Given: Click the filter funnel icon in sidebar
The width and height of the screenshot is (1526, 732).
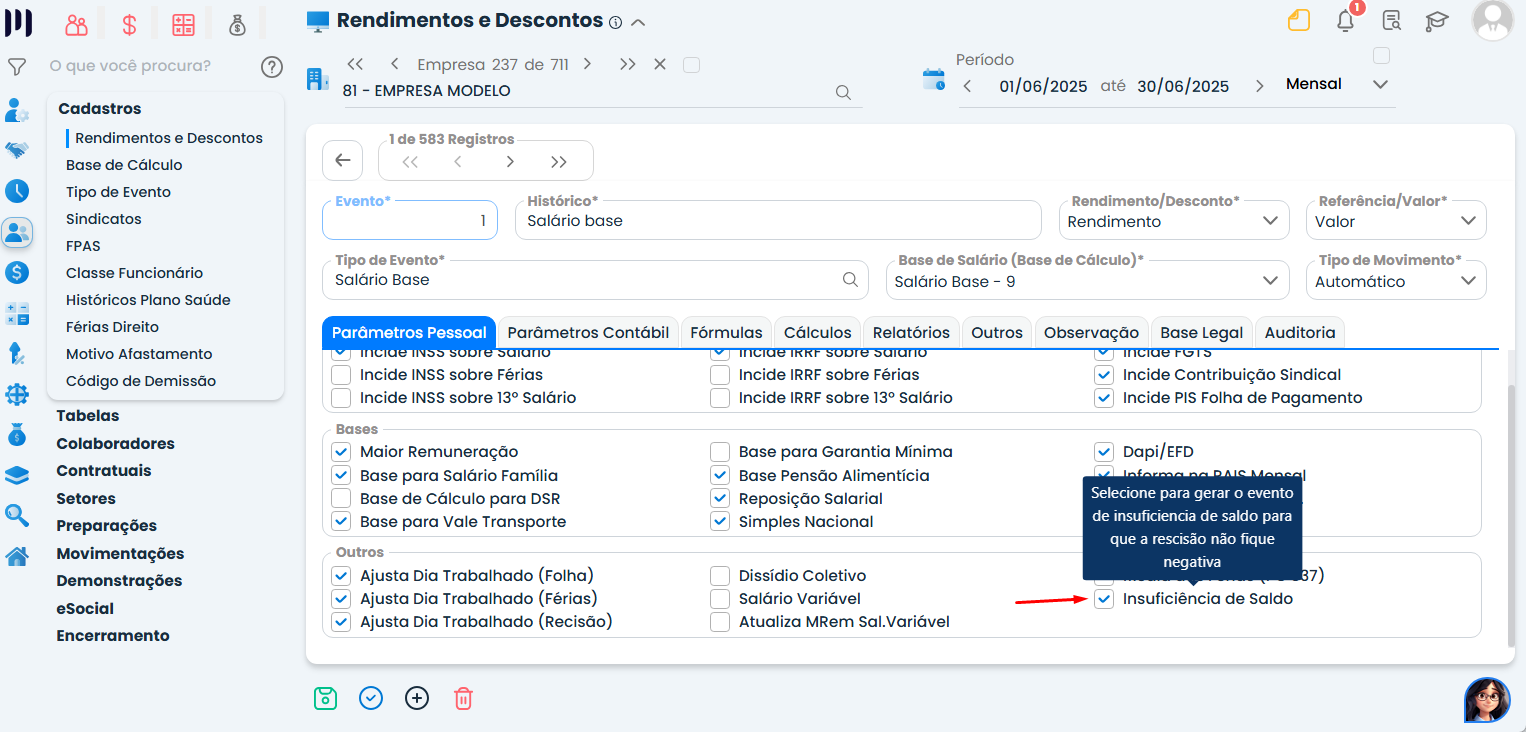Looking at the screenshot, I should click(17, 67).
